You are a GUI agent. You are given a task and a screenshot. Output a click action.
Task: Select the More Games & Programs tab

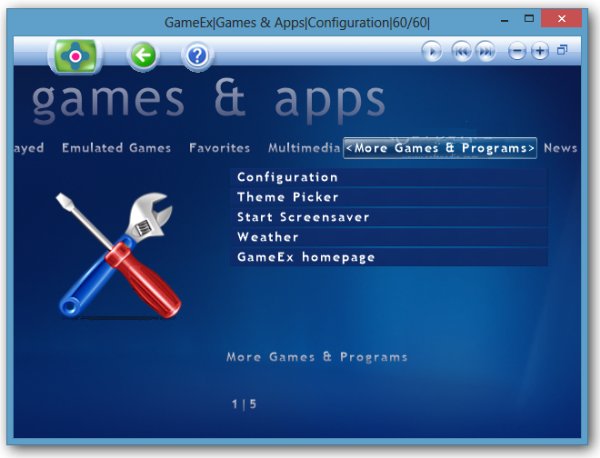pos(440,148)
